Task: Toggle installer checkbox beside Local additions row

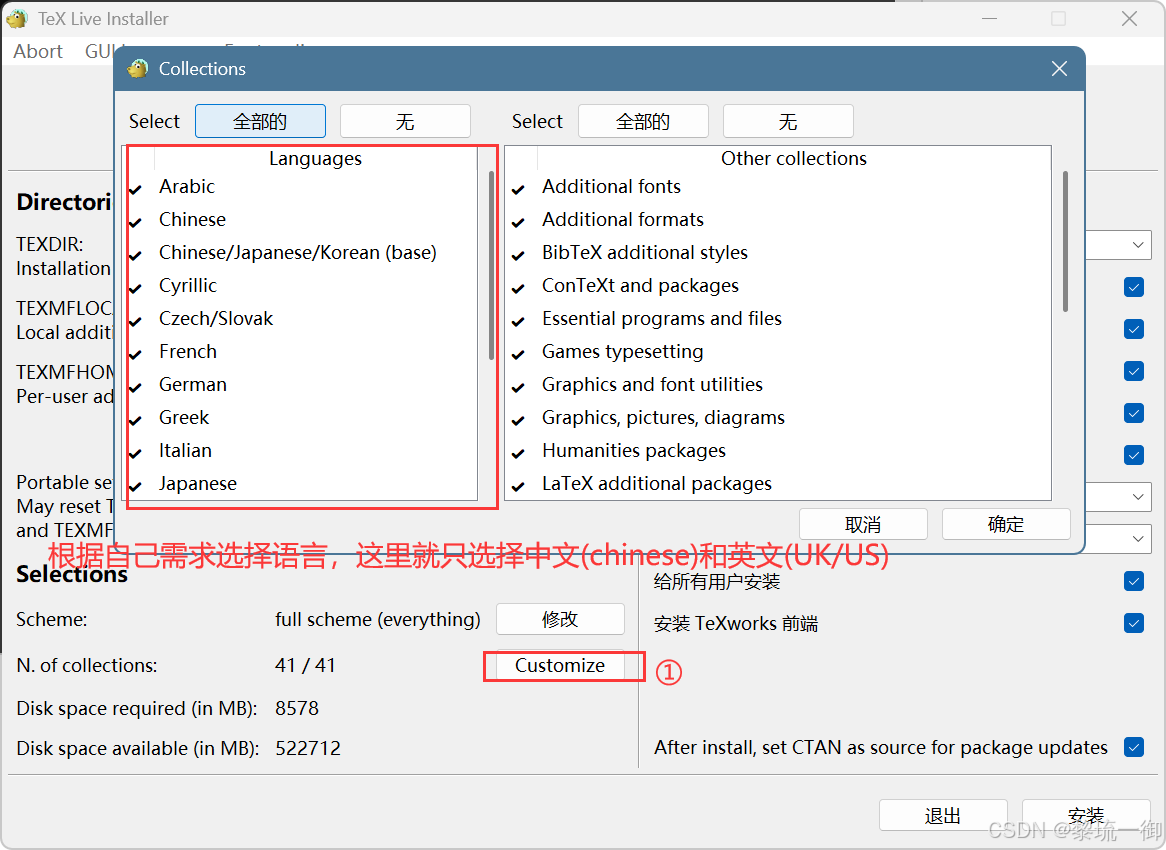Action: [x=1134, y=329]
